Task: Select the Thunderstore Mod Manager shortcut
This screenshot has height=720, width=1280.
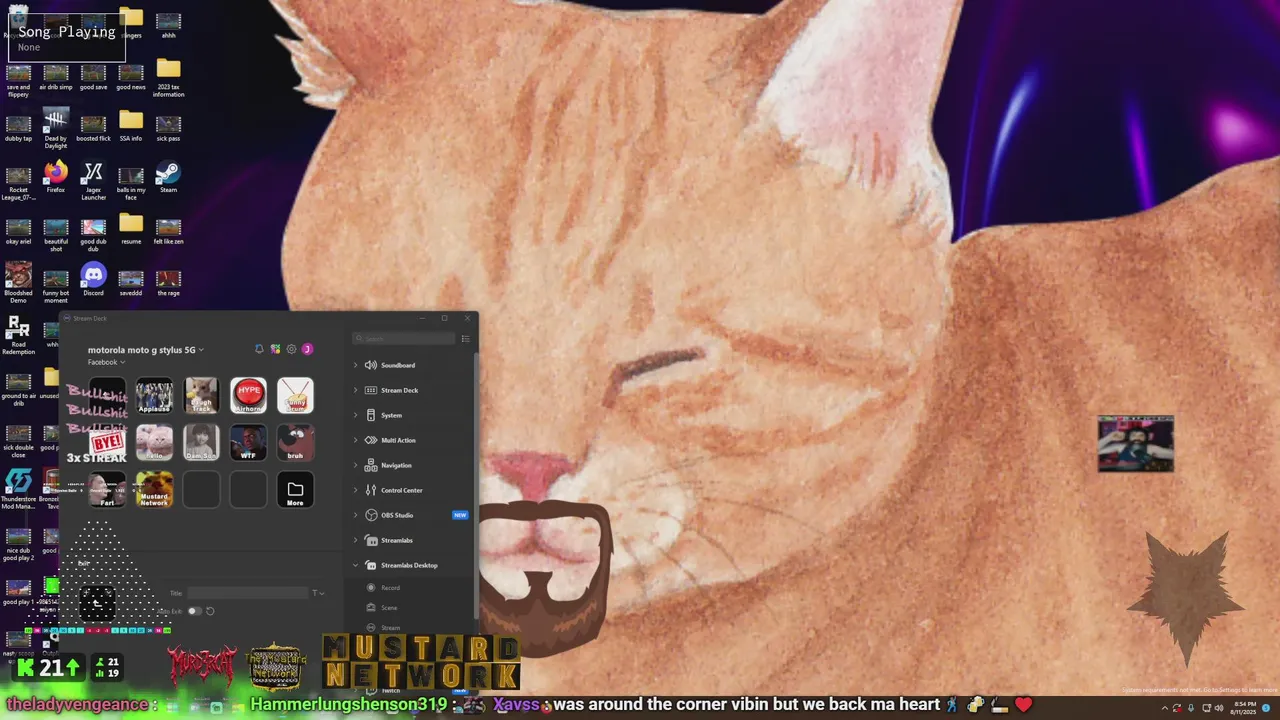Action: coord(18,489)
